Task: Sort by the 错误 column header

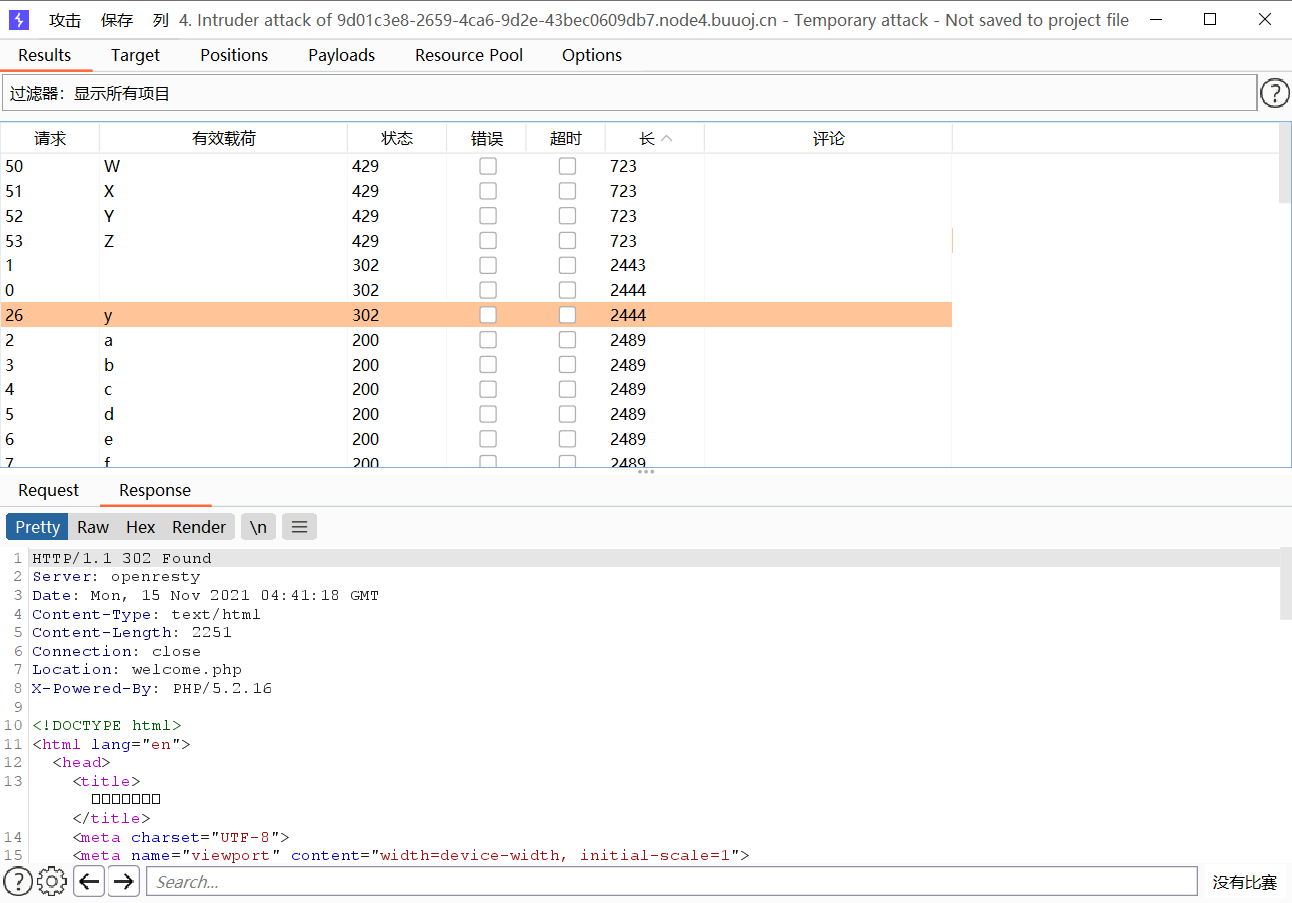Action: pos(487,139)
